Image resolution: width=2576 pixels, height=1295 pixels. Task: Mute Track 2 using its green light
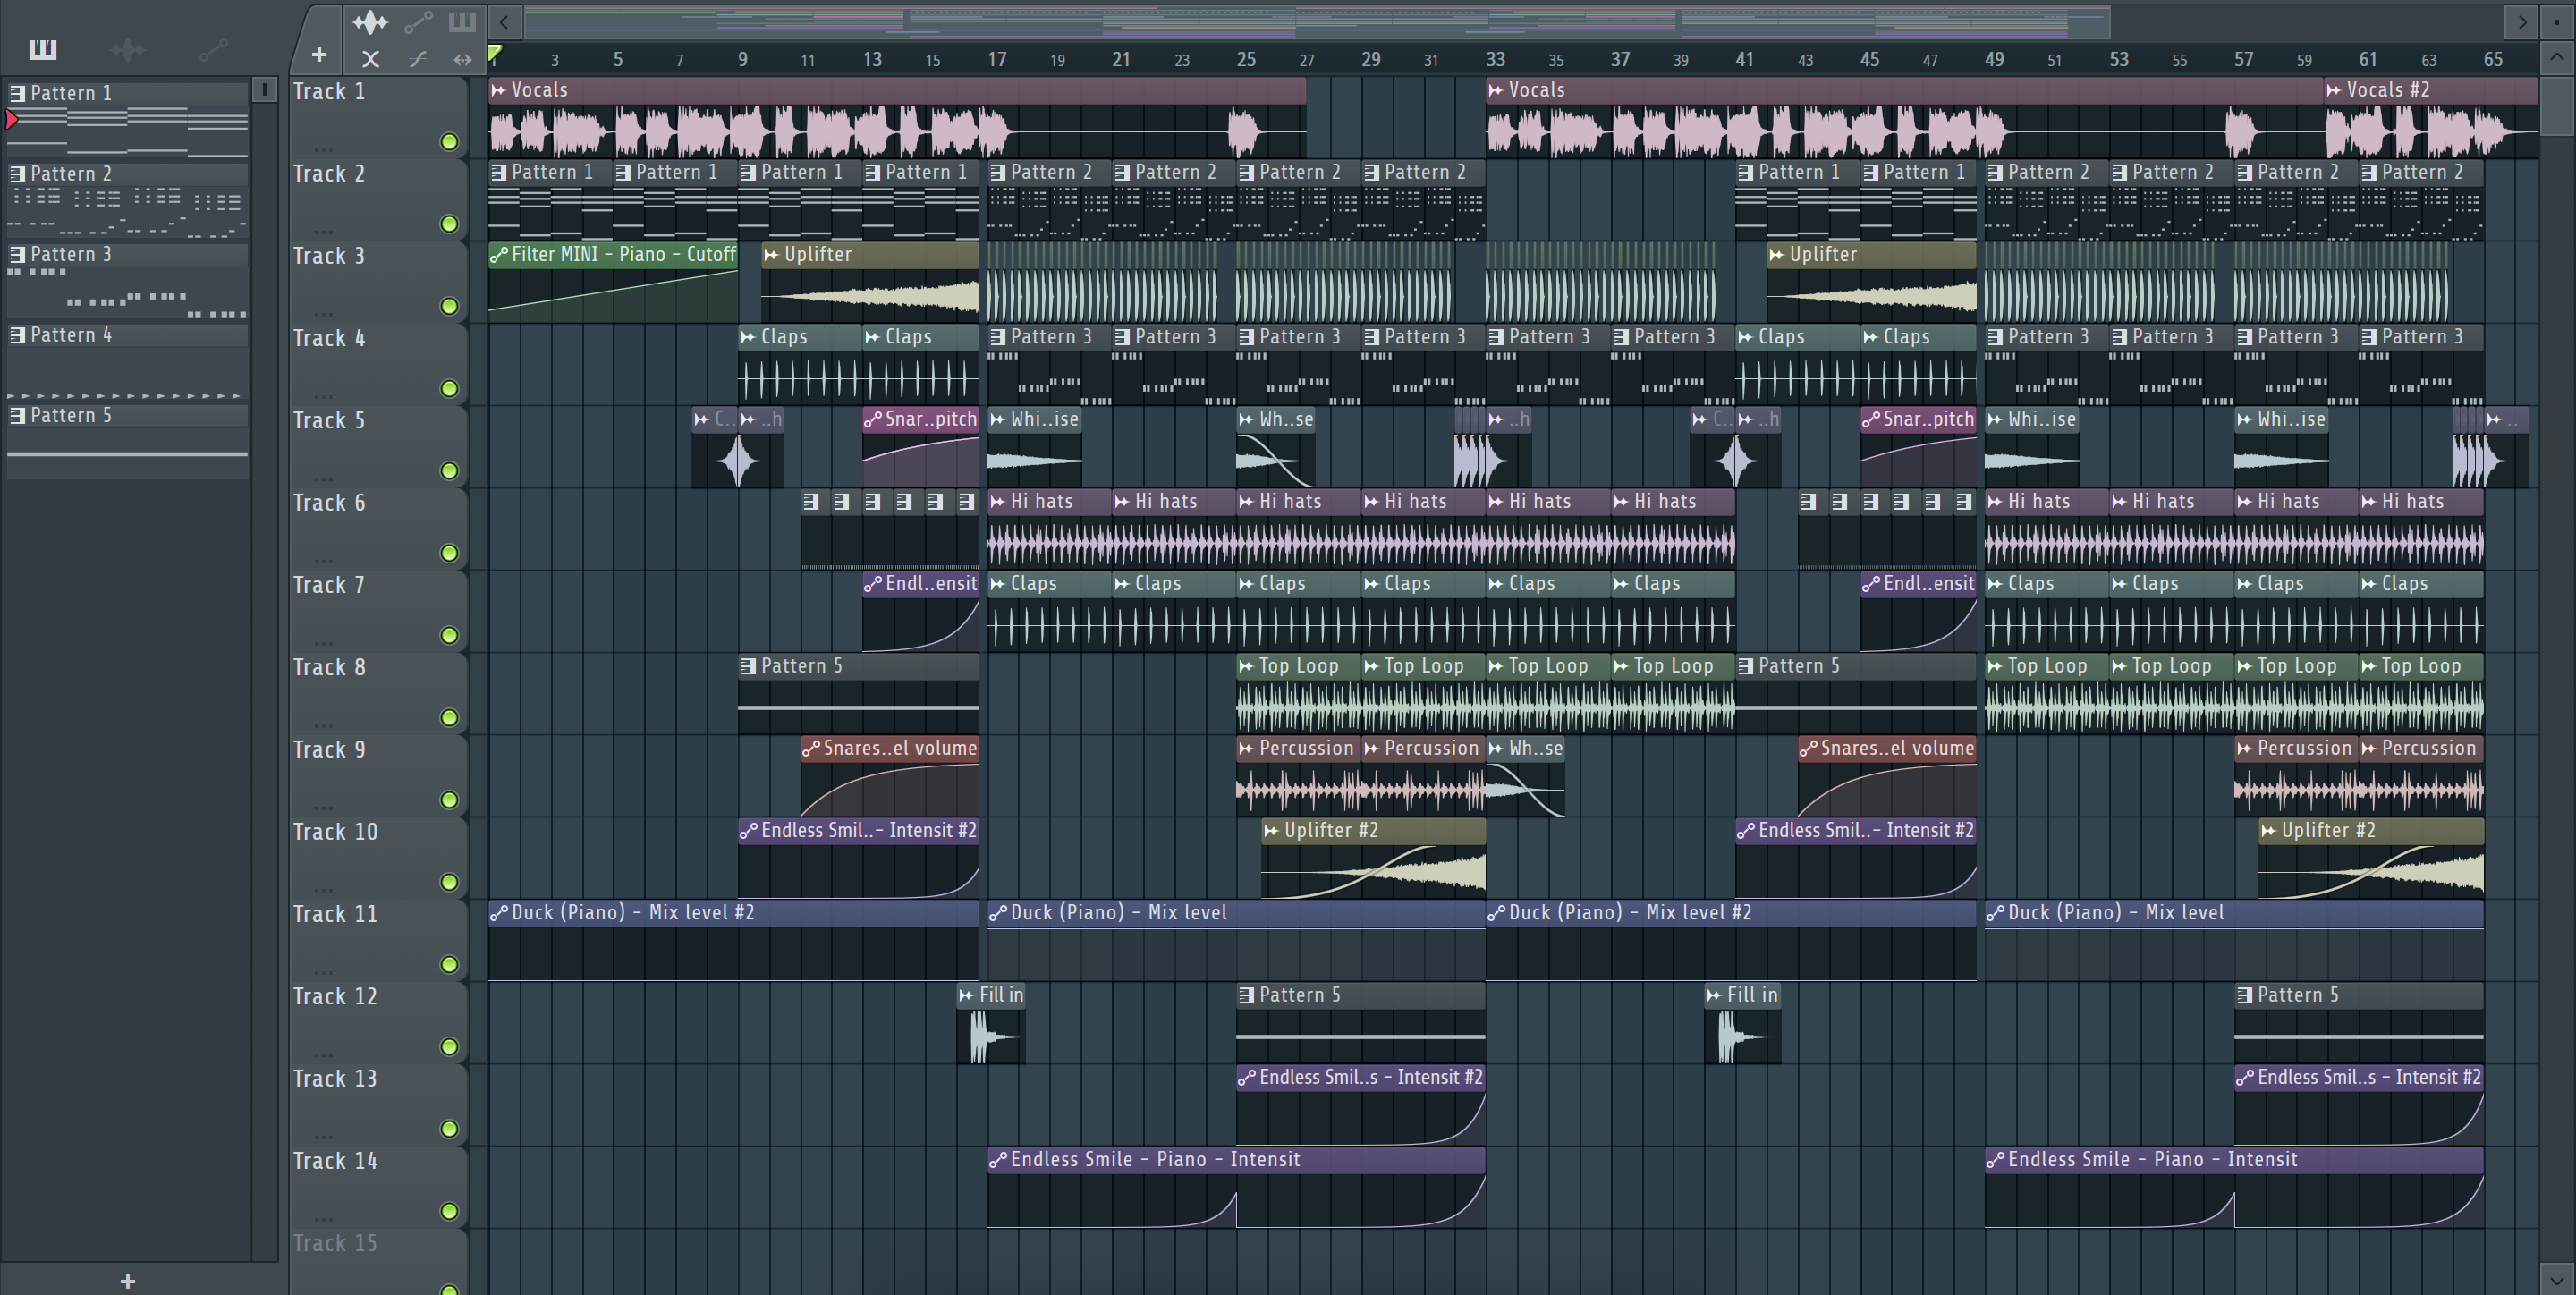click(x=450, y=224)
